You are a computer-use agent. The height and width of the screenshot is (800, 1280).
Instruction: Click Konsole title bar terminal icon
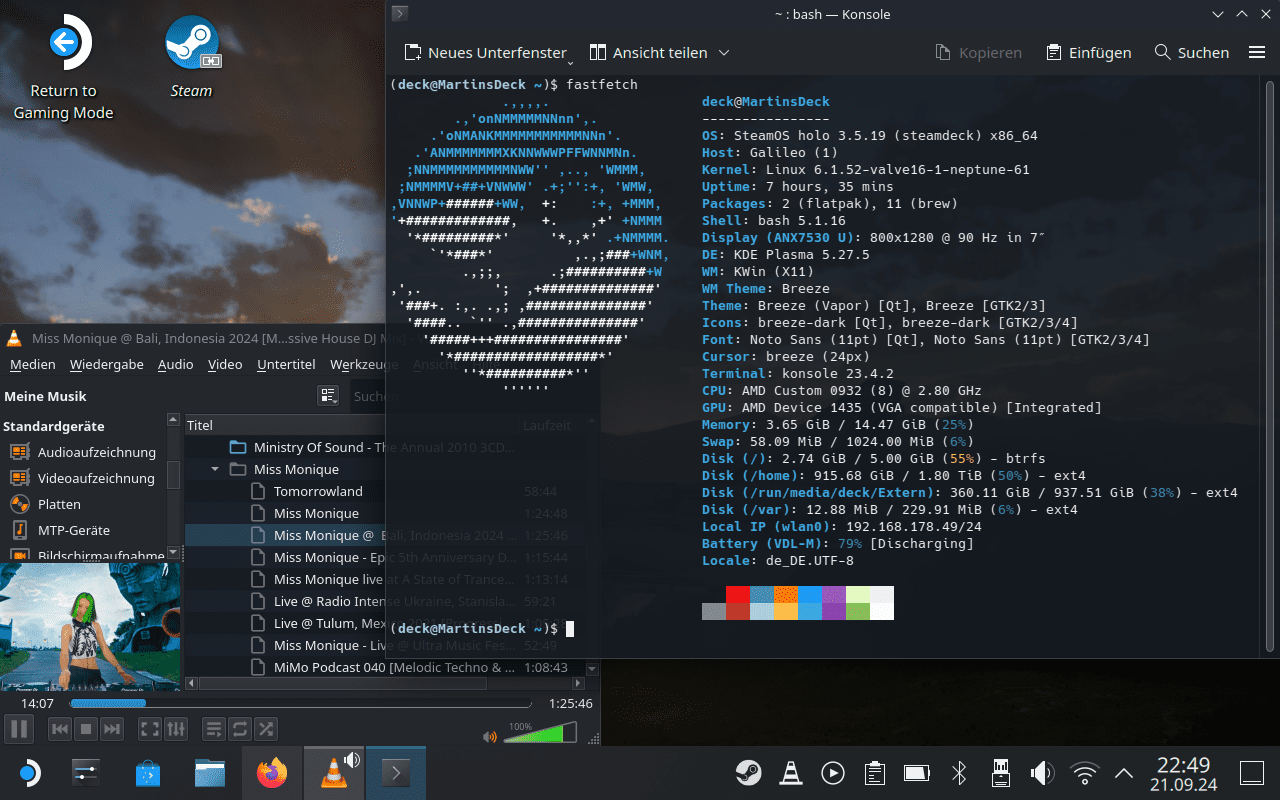tap(399, 13)
